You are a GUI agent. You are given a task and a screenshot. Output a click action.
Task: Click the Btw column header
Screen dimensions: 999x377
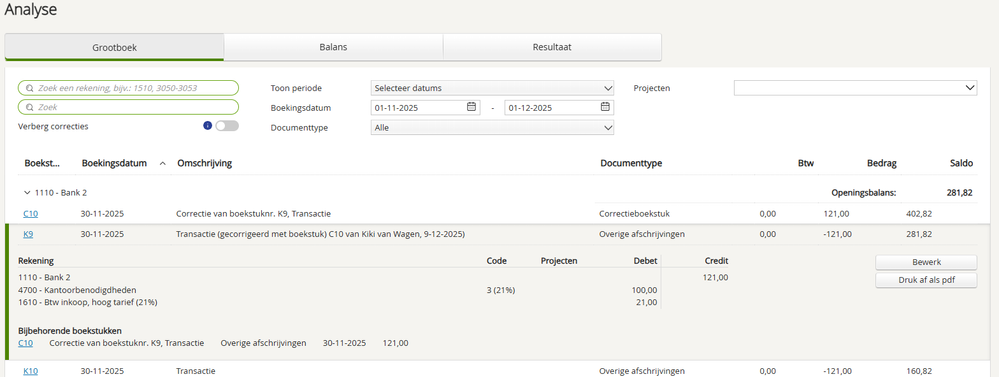point(805,164)
